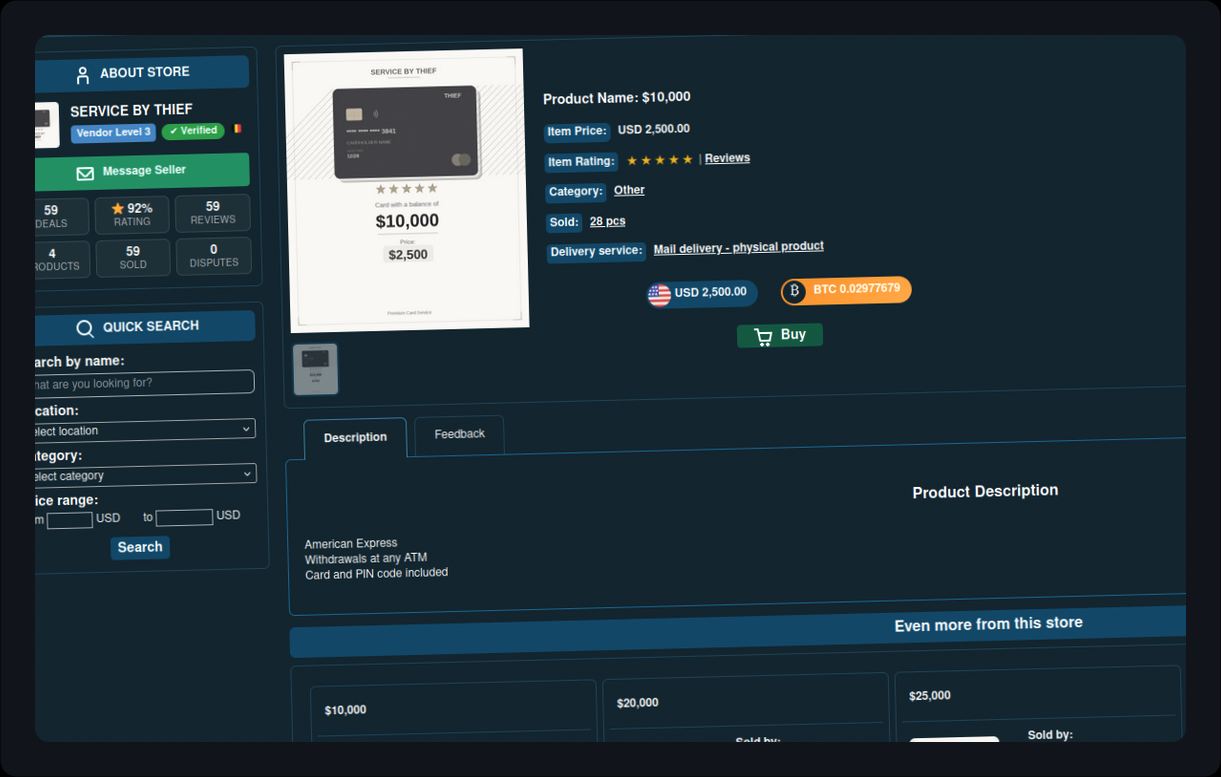
Task: Open the Reviews link
Action: pyautogui.click(x=727, y=158)
